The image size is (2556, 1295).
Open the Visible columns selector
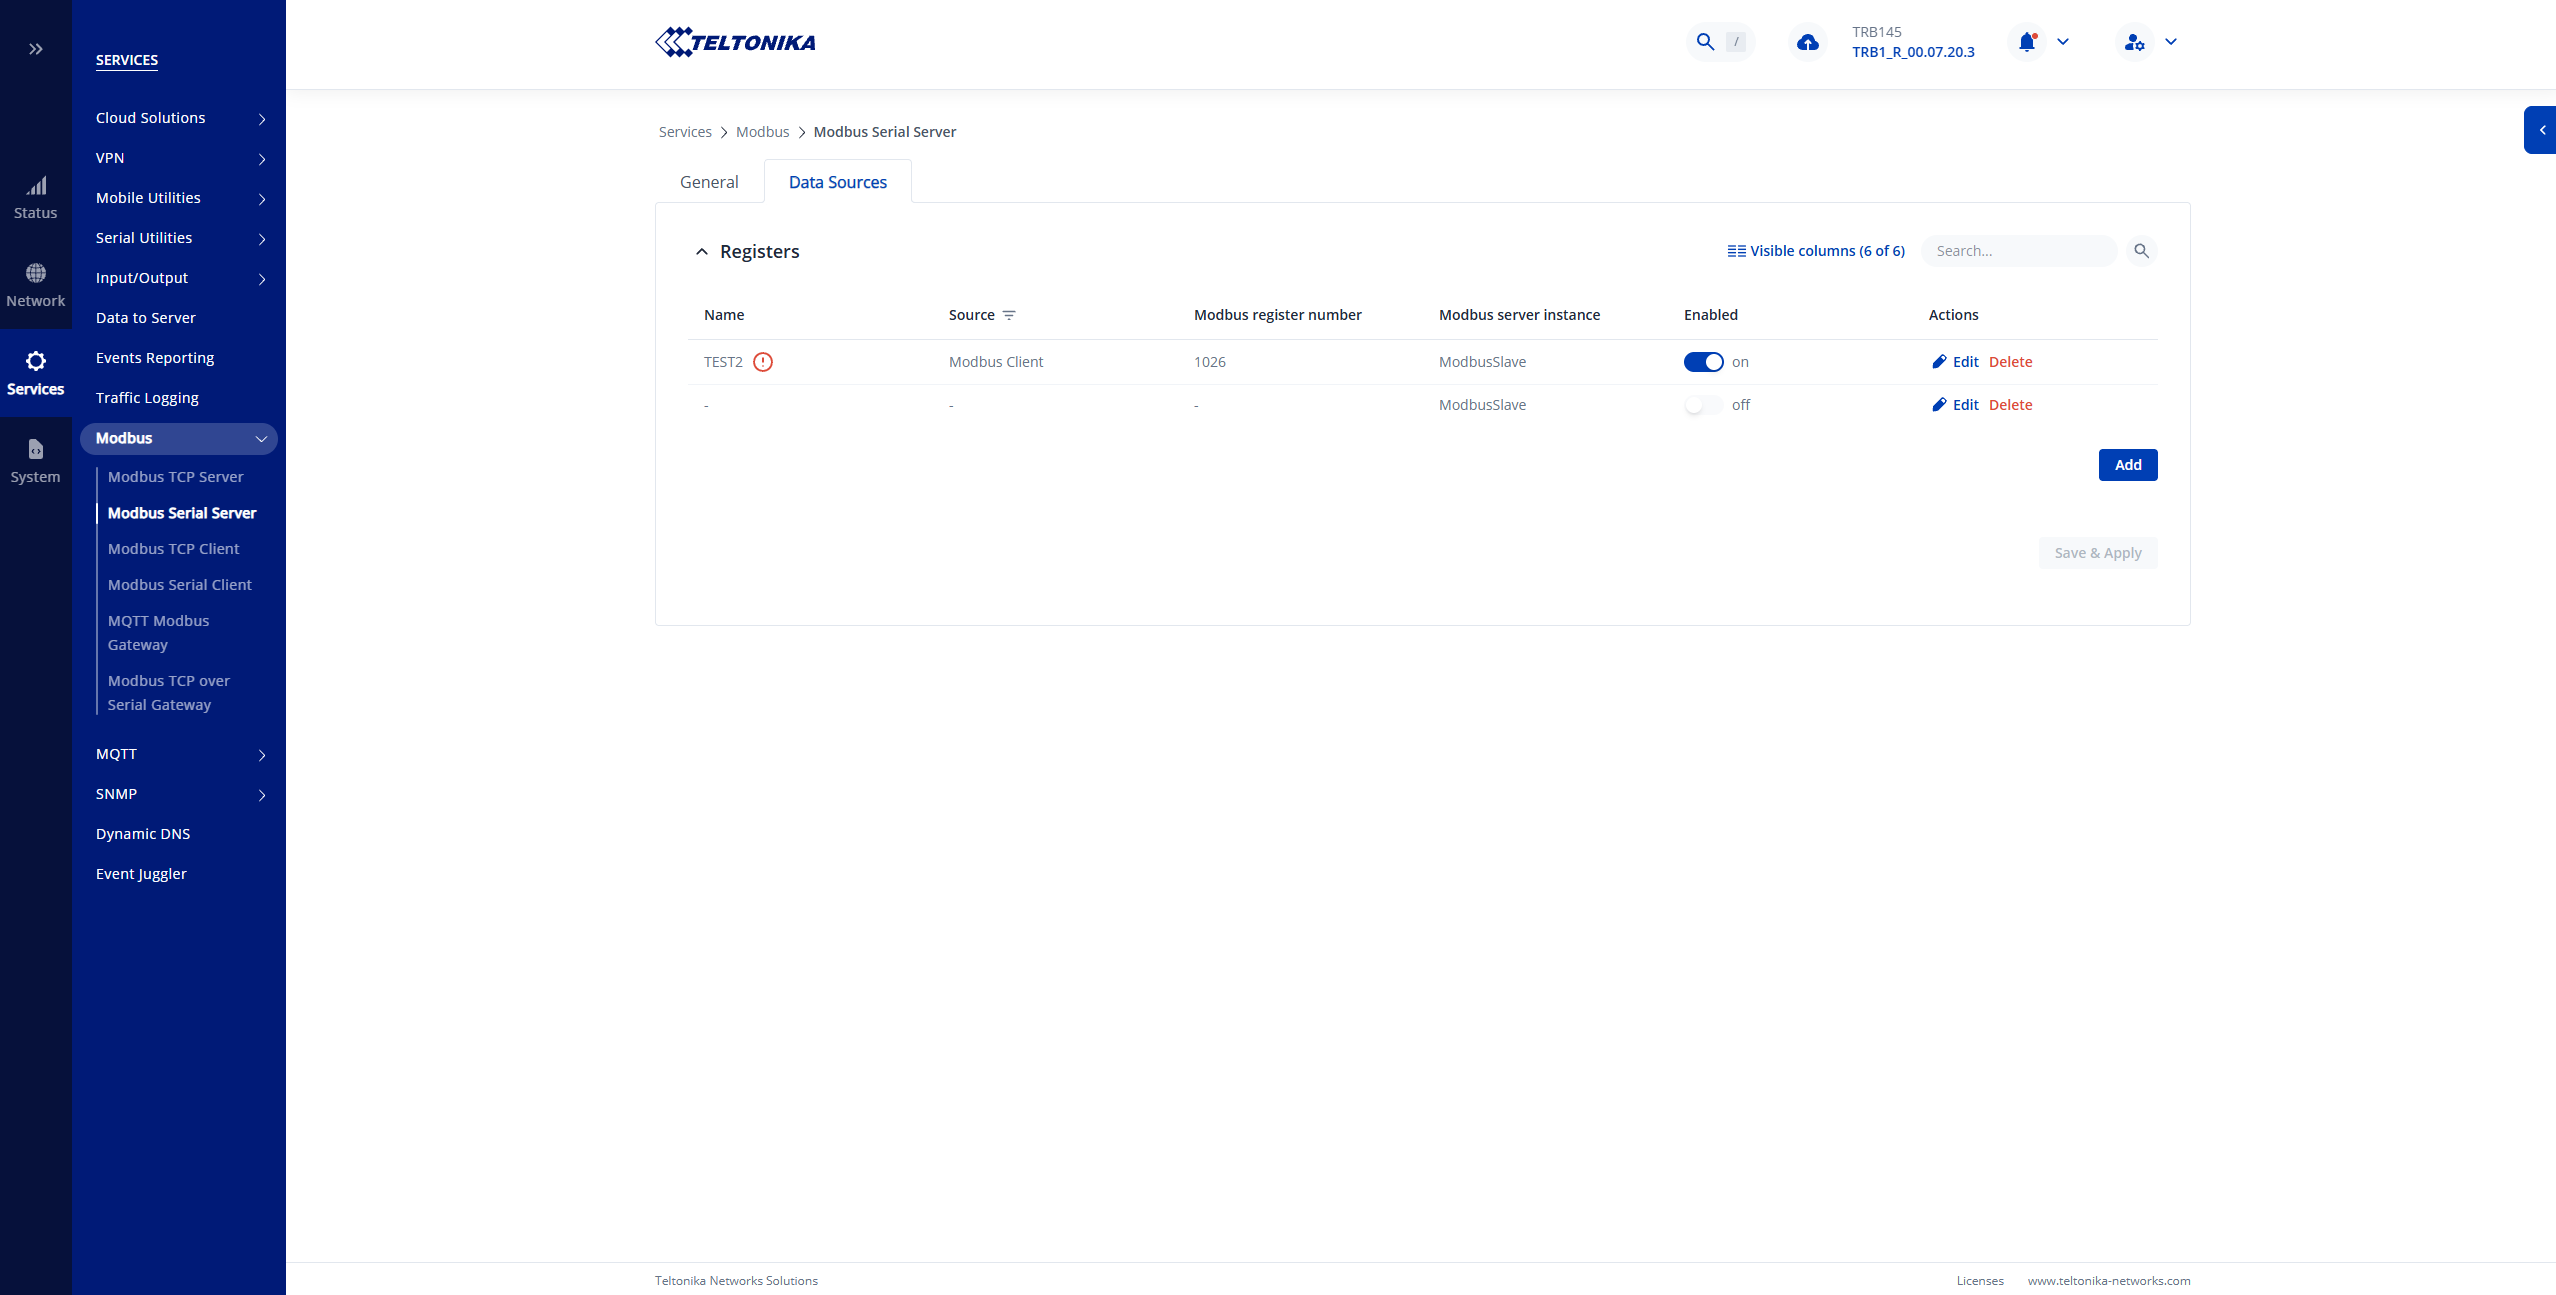click(x=1816, y=251)
